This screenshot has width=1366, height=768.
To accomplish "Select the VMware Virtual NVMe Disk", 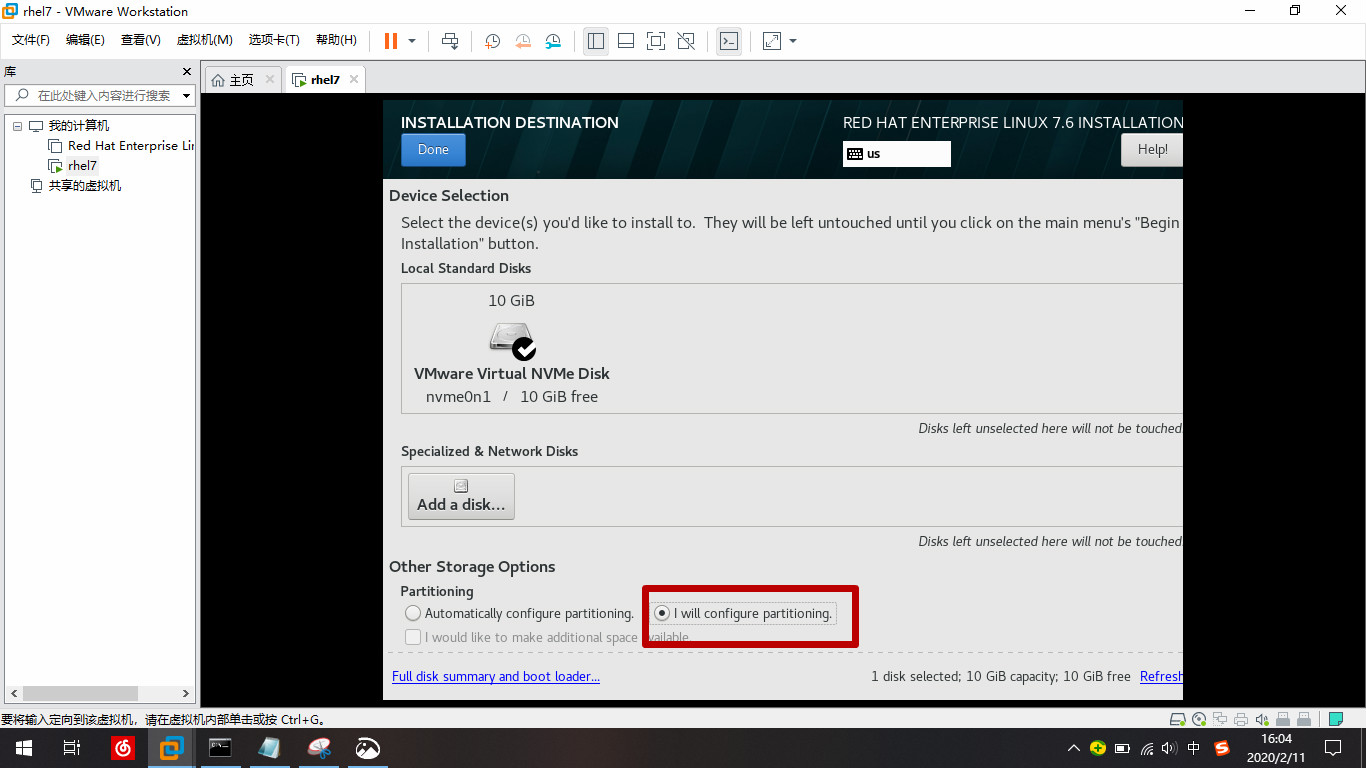I will 512,350.
